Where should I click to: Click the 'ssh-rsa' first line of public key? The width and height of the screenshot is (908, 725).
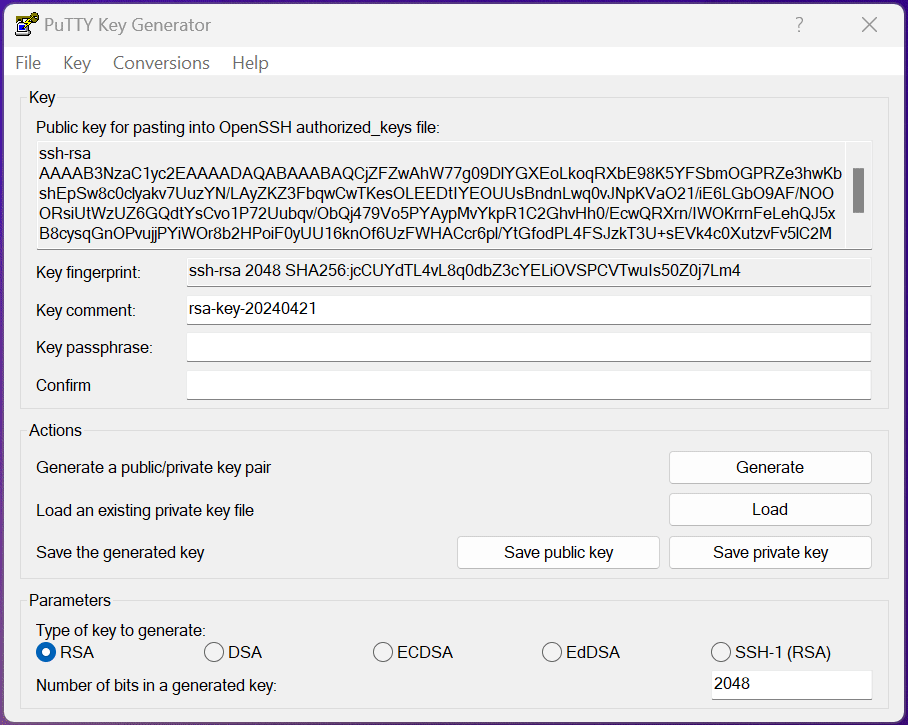pyautogui.click(x=65, y=153)
